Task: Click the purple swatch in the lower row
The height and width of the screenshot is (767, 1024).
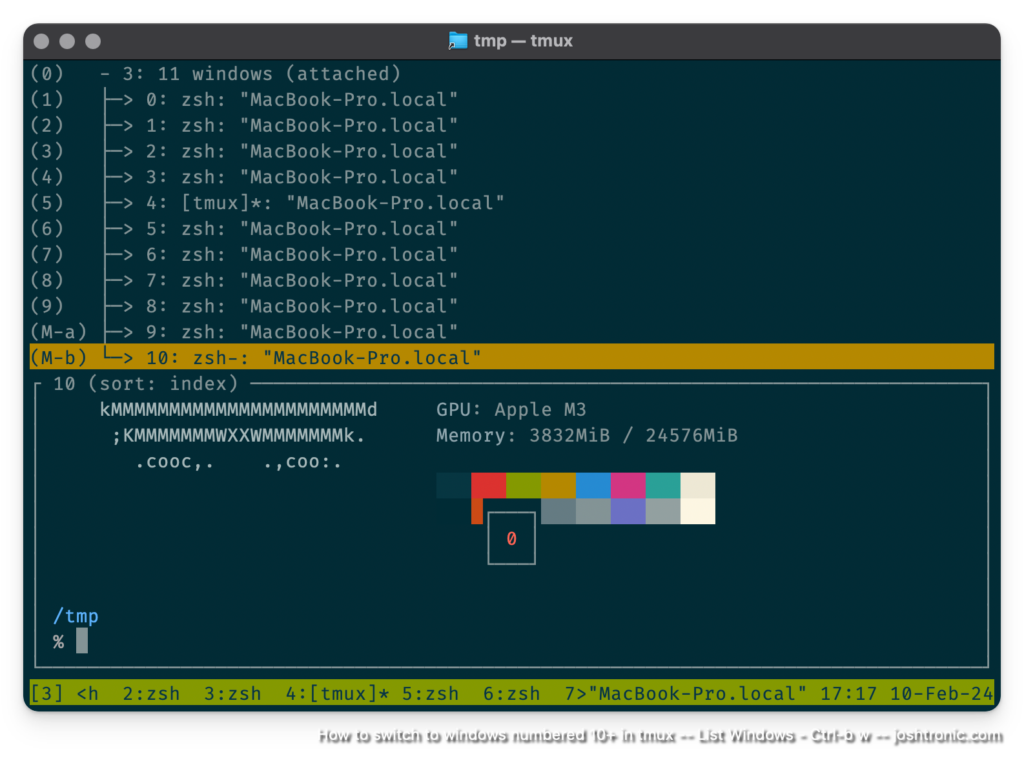Action: click(628, 511)
